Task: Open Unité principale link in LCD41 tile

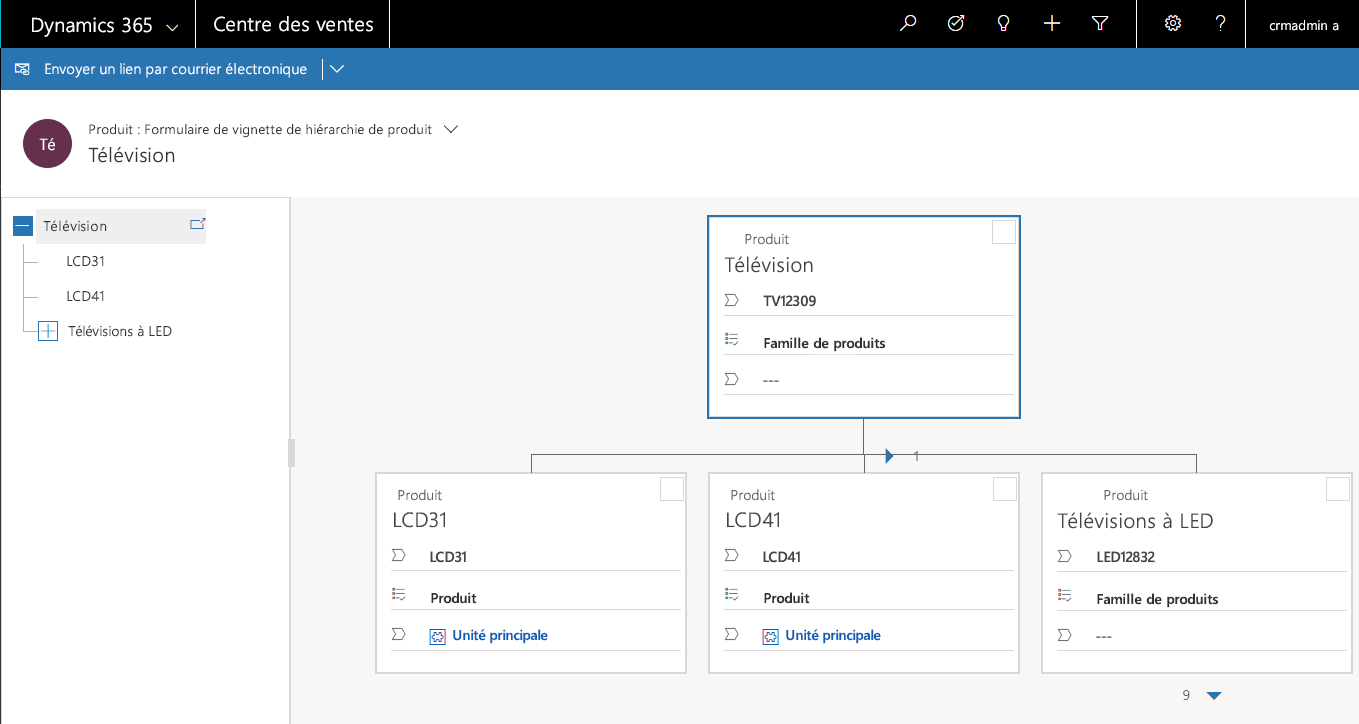Action: [x=832, y=635]
